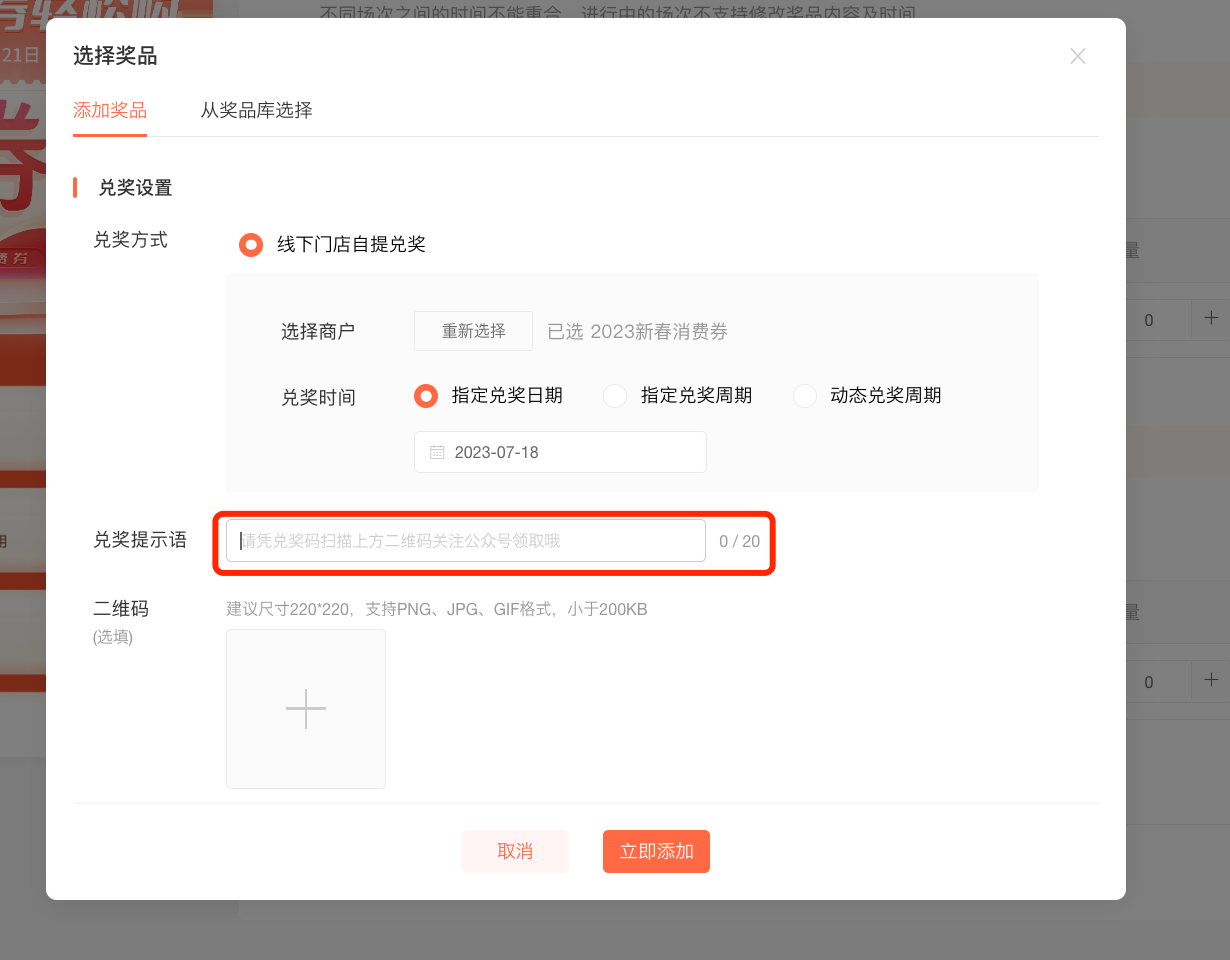Screen dimensions: 1230x960
Task: Click the plus icon to upload 二维码
Action: [x=306, y=708]
